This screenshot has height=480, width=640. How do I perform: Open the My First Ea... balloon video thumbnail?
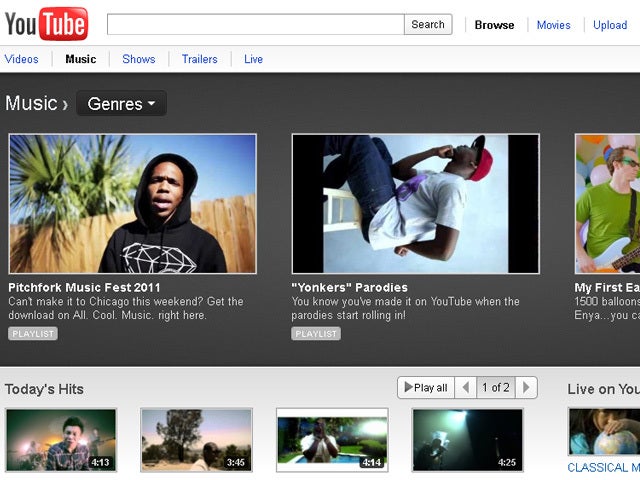[607, 204]
